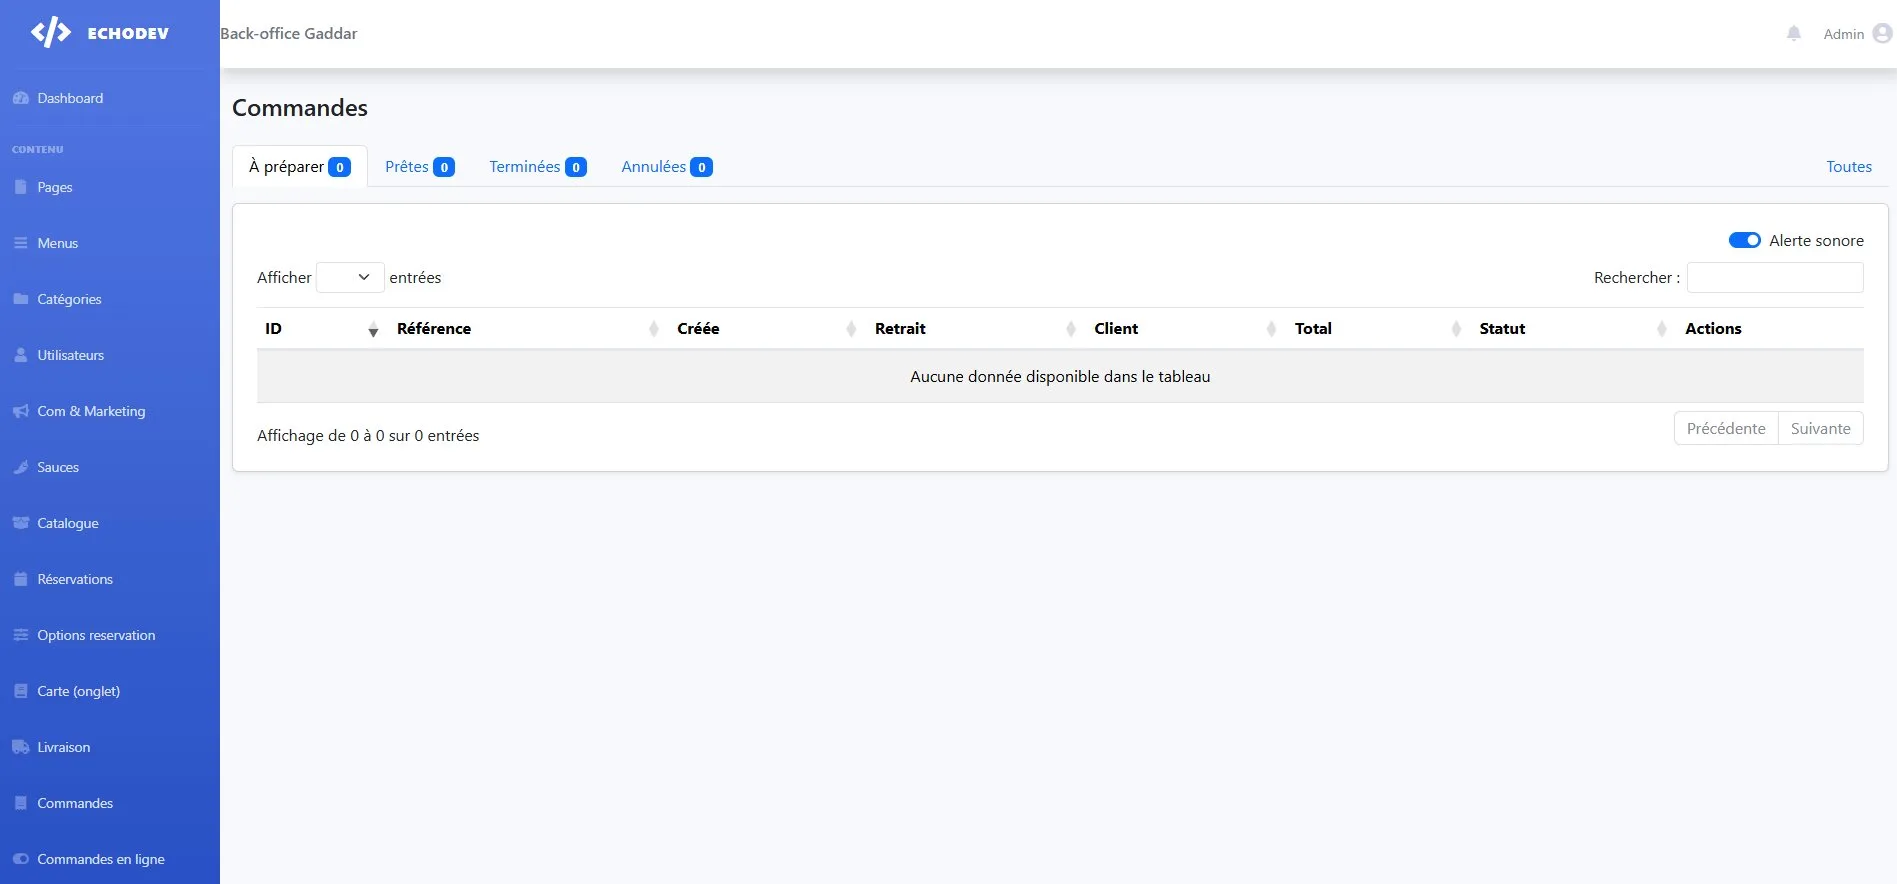The height and width of the screenshot is (884, 1897).
Task: Sort table by Créée column
Action: coord(767,328)
